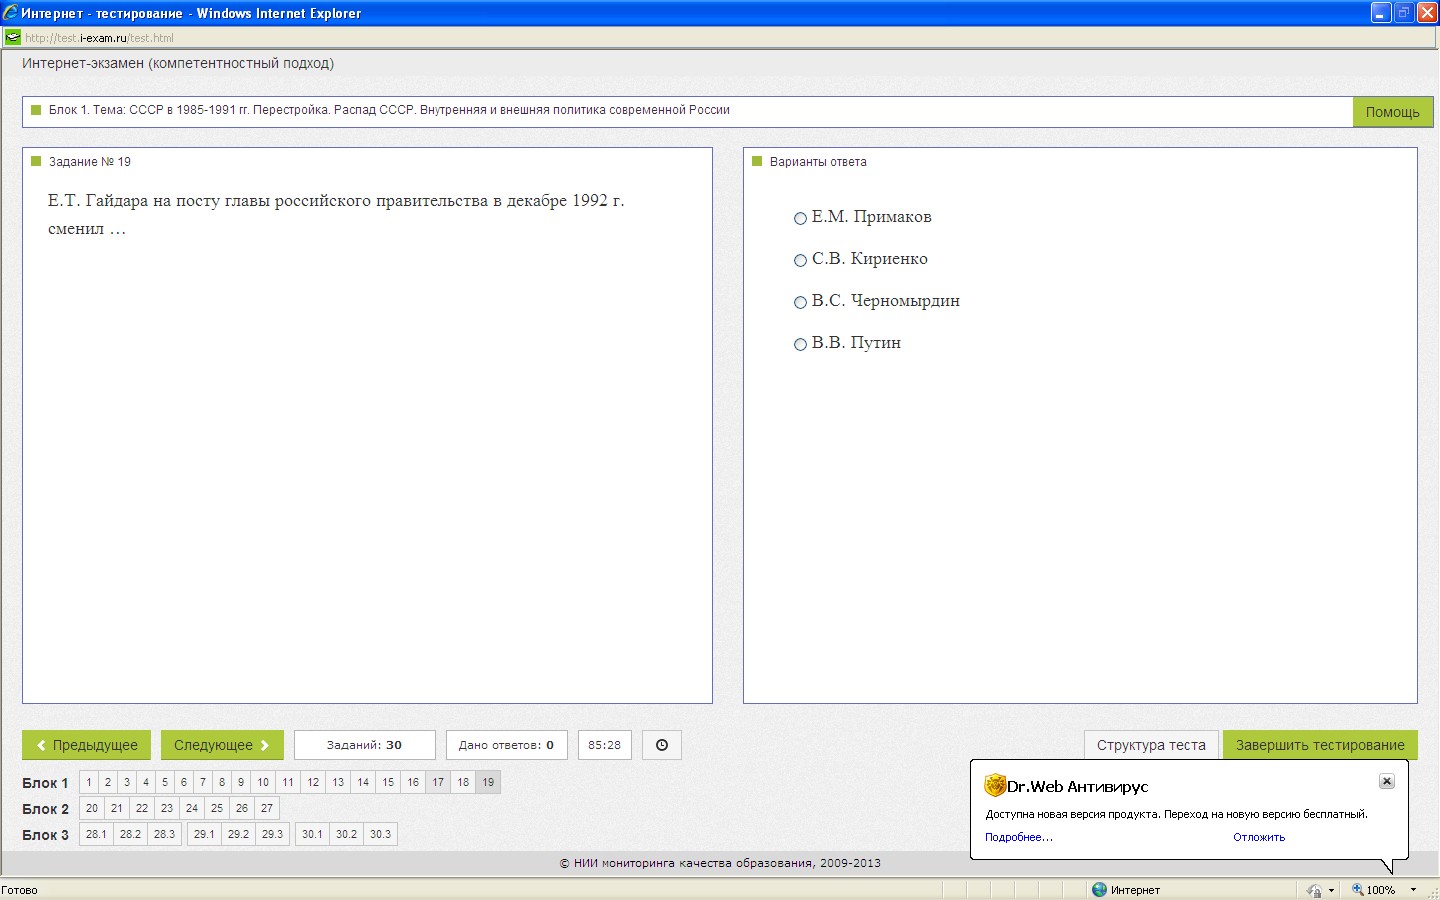Click the Internet Explorer logo in title bar
Viewport: 1440px width, 900px height.
[x=10, y=13]
